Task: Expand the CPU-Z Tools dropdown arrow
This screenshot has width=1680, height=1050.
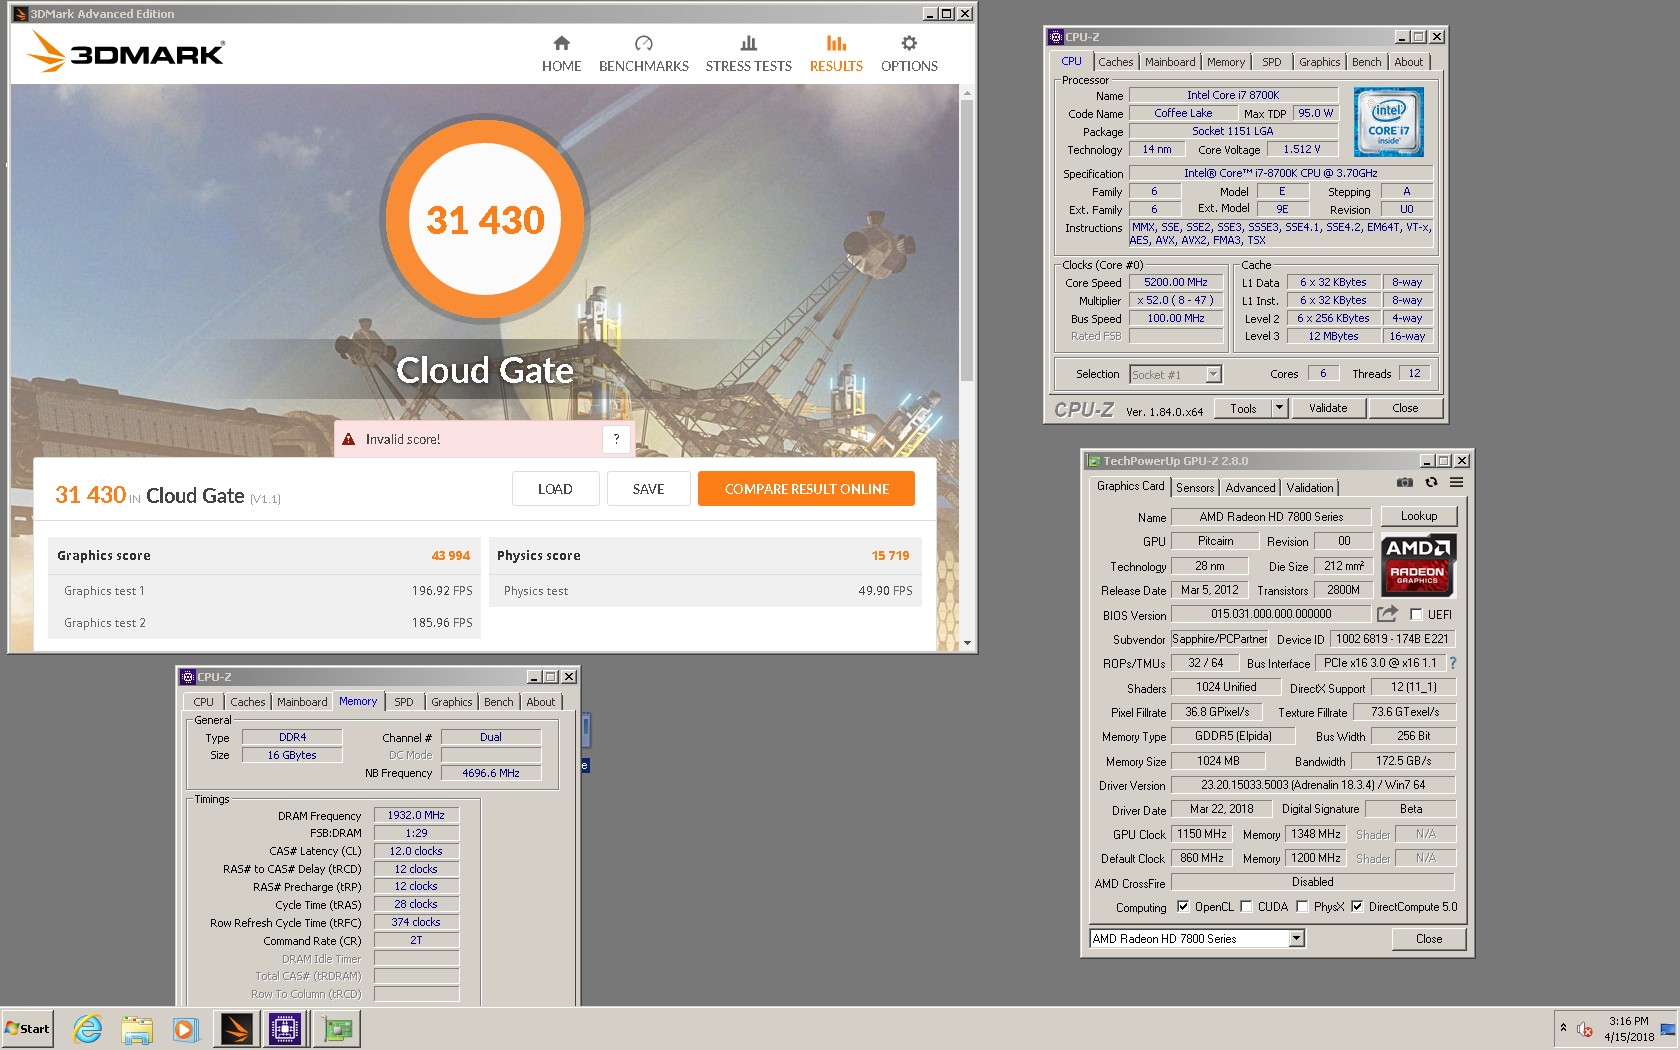Action: (x=1279, y=408)
